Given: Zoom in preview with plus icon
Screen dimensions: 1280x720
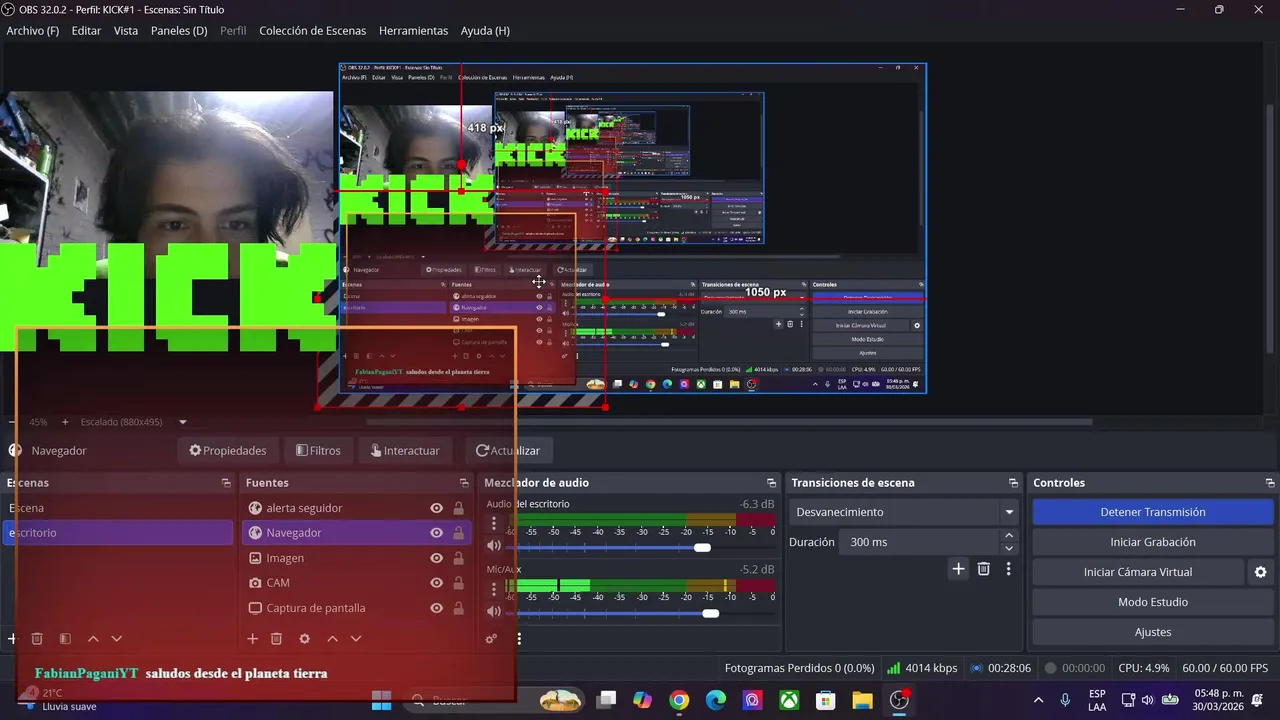Looking at the screenshot, I should click(x=65, y=422).
